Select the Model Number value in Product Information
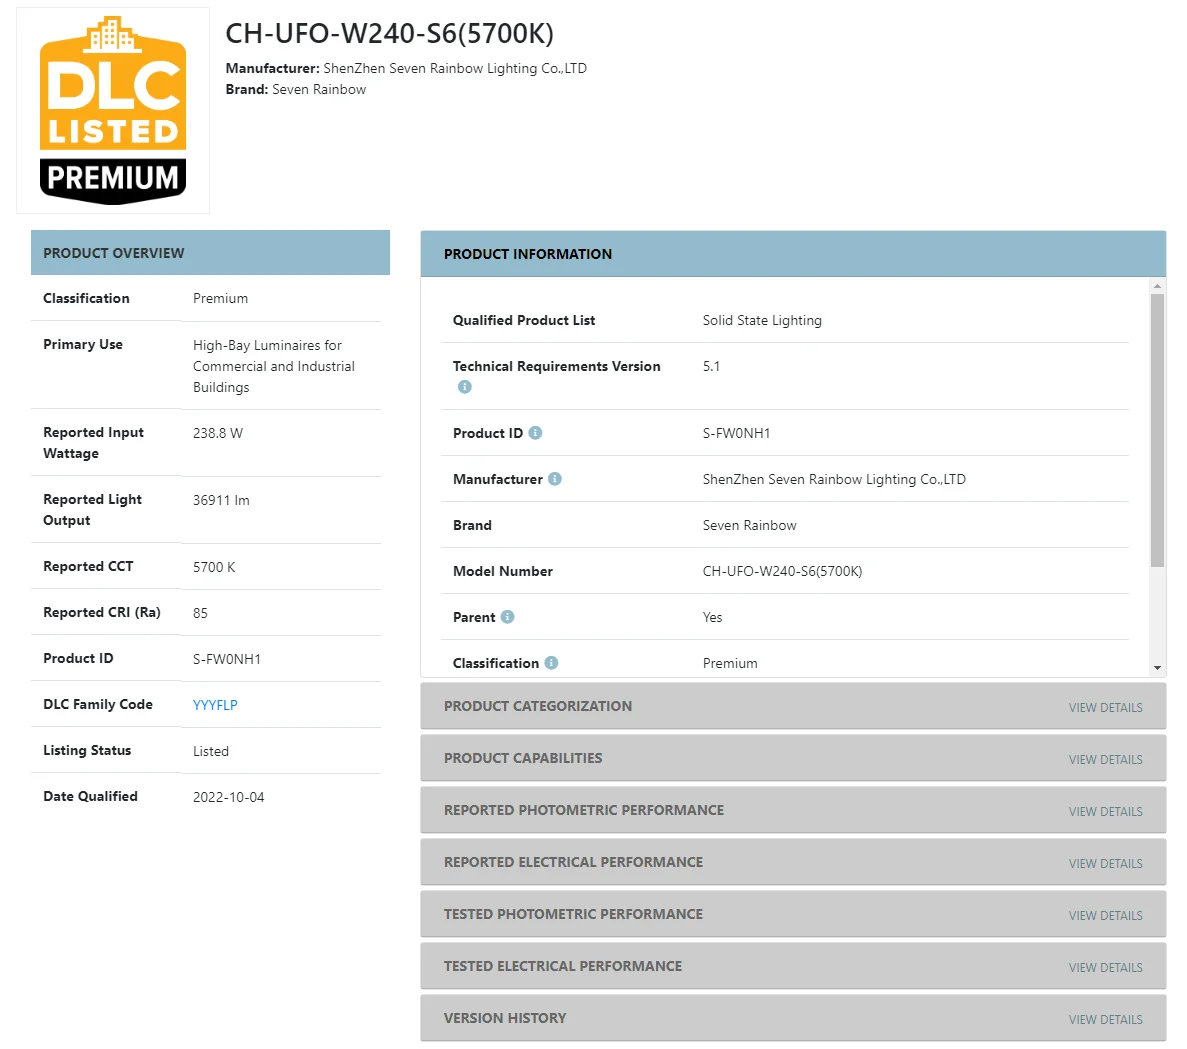Image resolution: width=1187 pixels, height=1049 pixels. click(782, 571)
